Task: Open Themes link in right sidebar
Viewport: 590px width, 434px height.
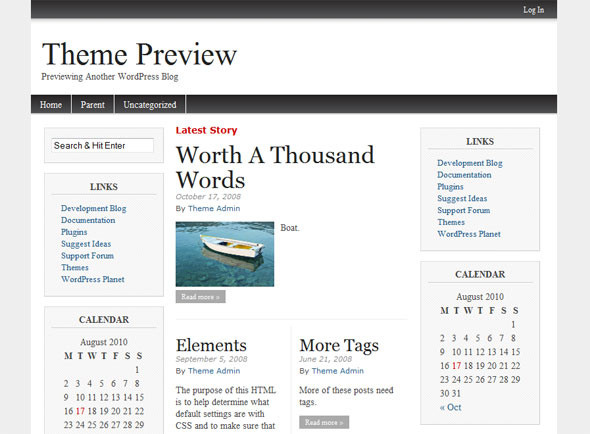Action: 451,222
